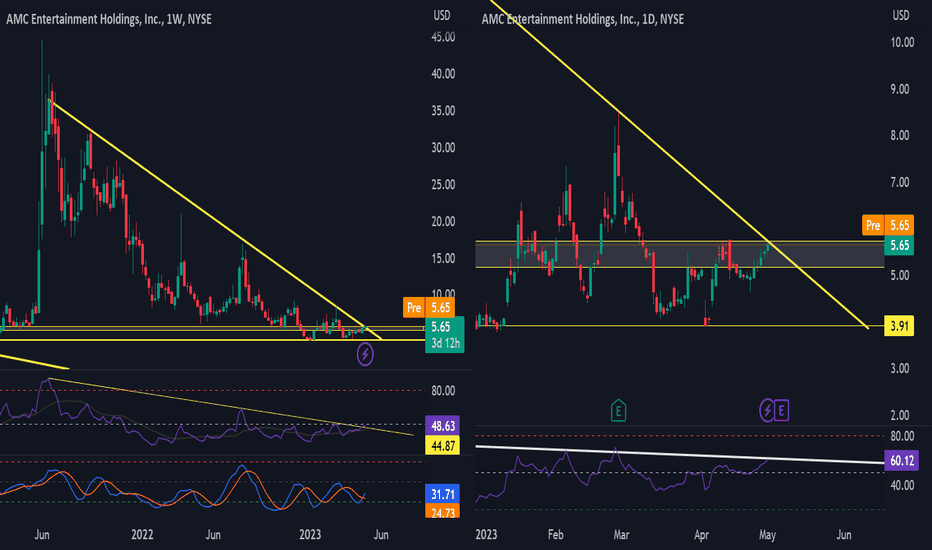Click orange 24.73 stochastic value label

pyautogui.click(x=442, y=511)
